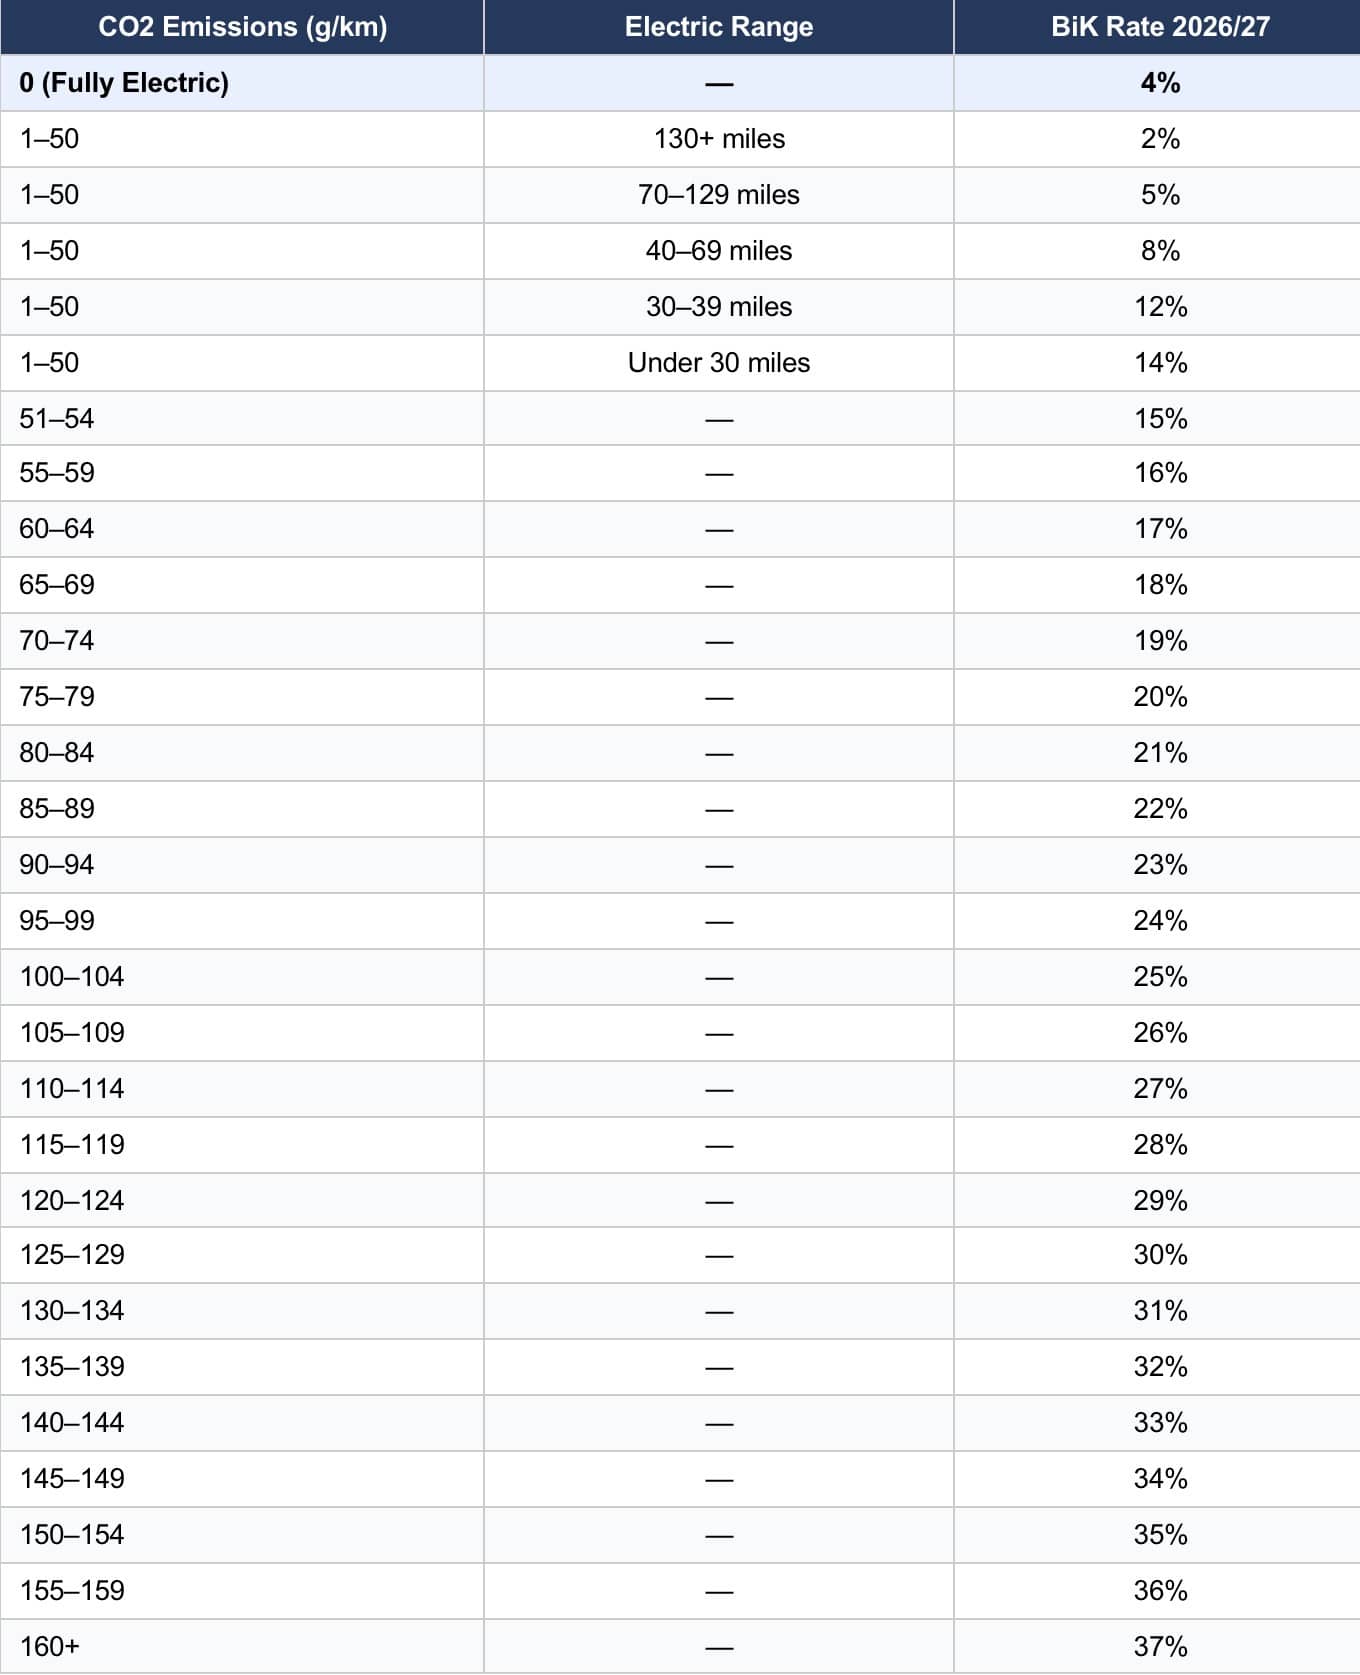Select the 100–104 emissions cell
The height and width of the screenshot is (1675, 1360).
pos(72,977)
